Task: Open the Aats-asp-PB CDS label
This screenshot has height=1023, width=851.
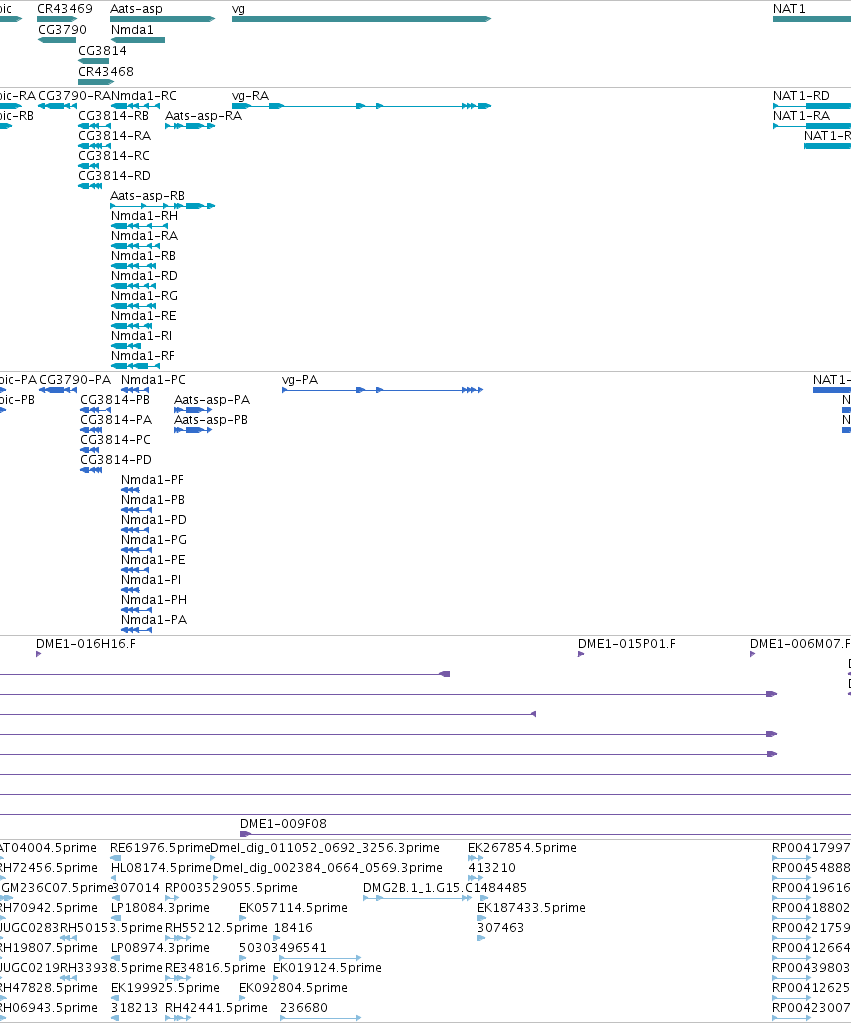Action: click(211, 420)
